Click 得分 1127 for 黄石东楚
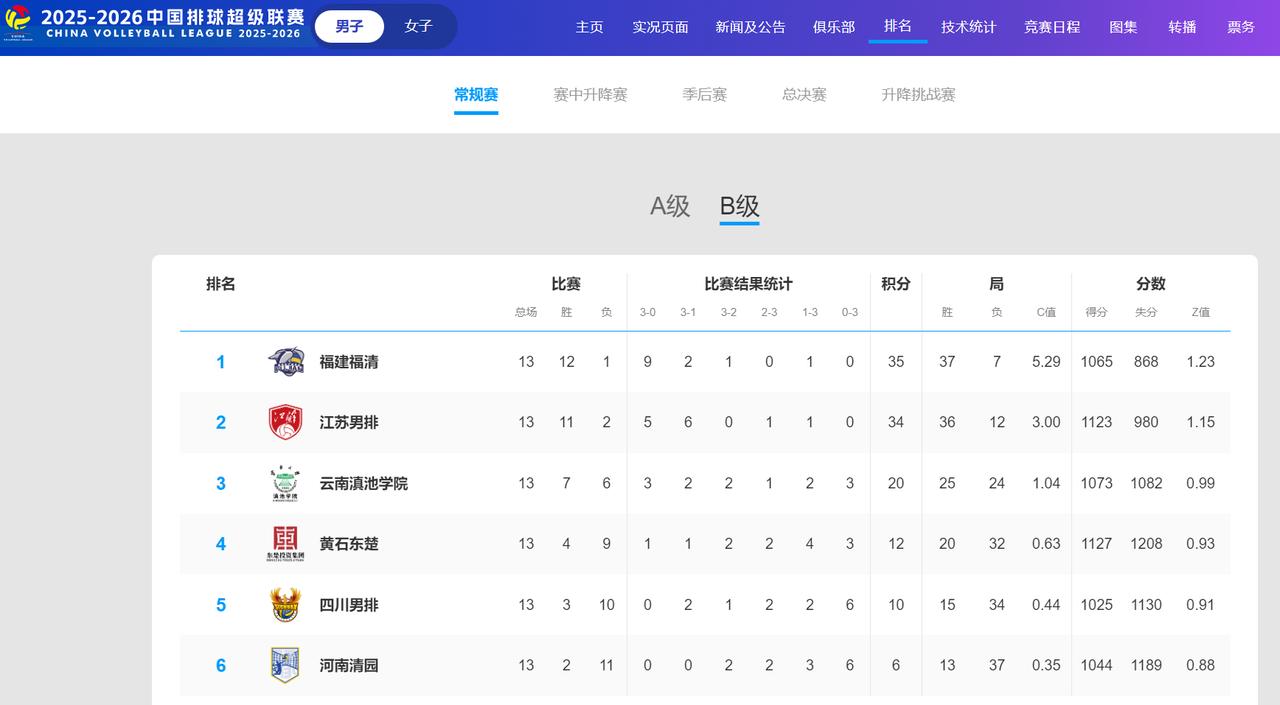The image size is (1280, 705). [x=1097, y=544]
